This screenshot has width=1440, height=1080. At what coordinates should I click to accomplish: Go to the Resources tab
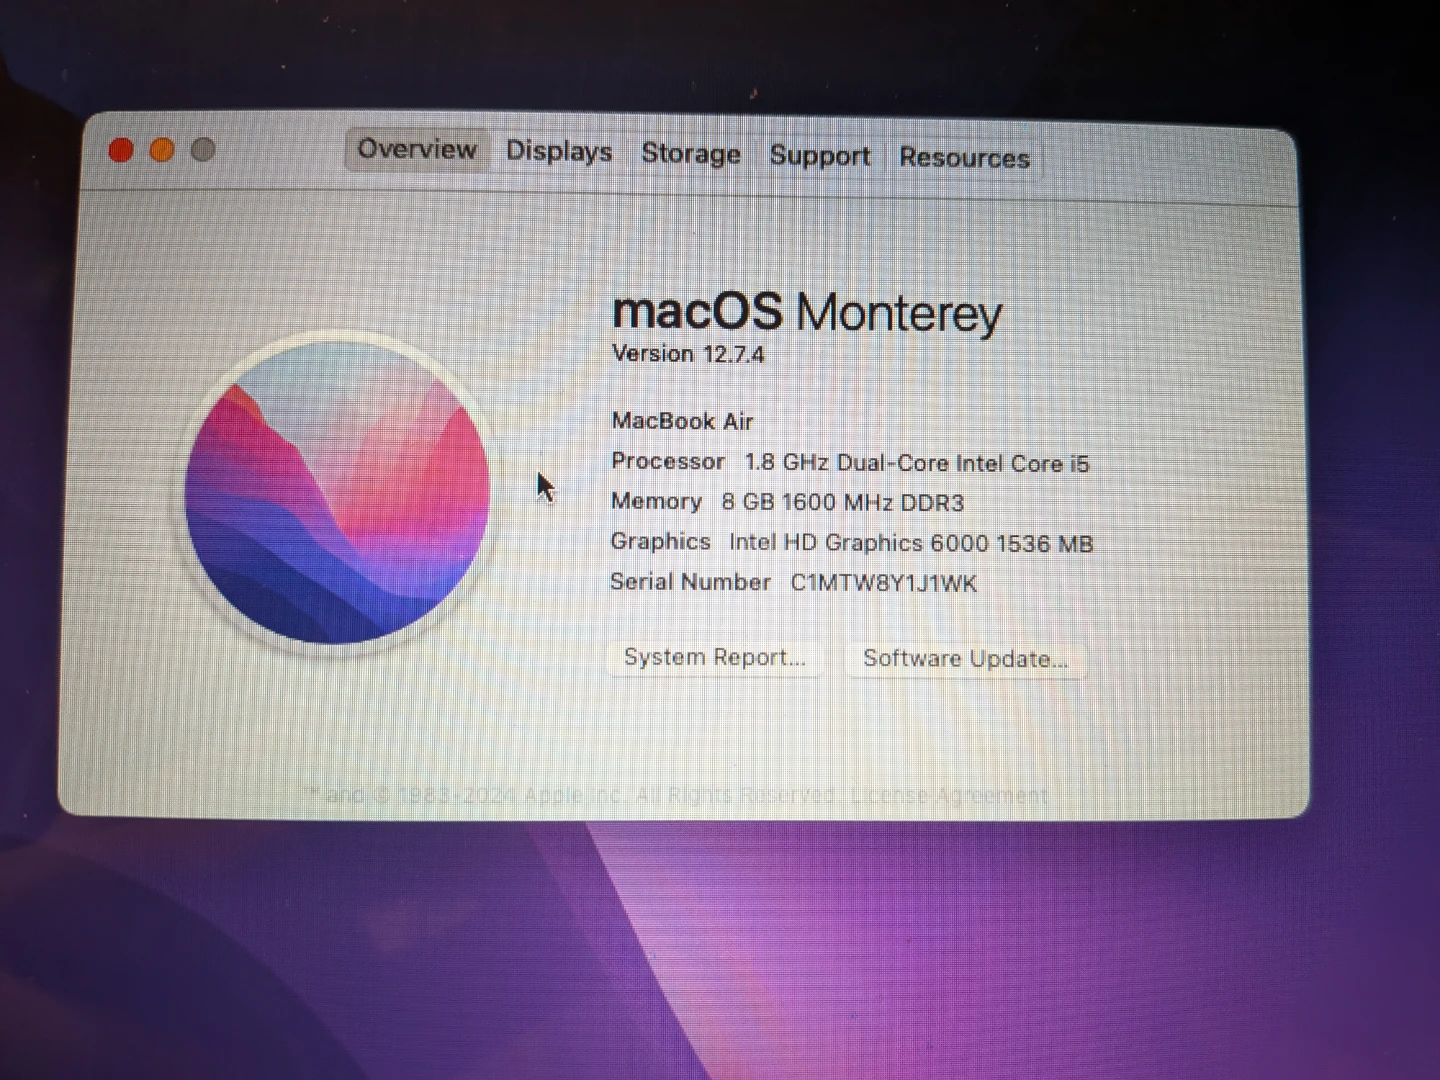[x=964, y=158]
